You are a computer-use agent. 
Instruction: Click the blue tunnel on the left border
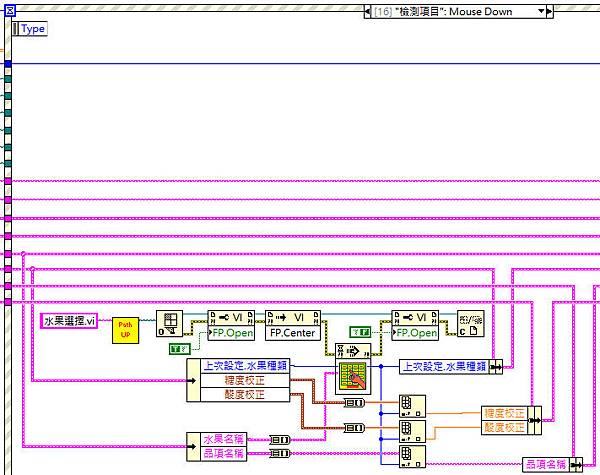point(8,64)
